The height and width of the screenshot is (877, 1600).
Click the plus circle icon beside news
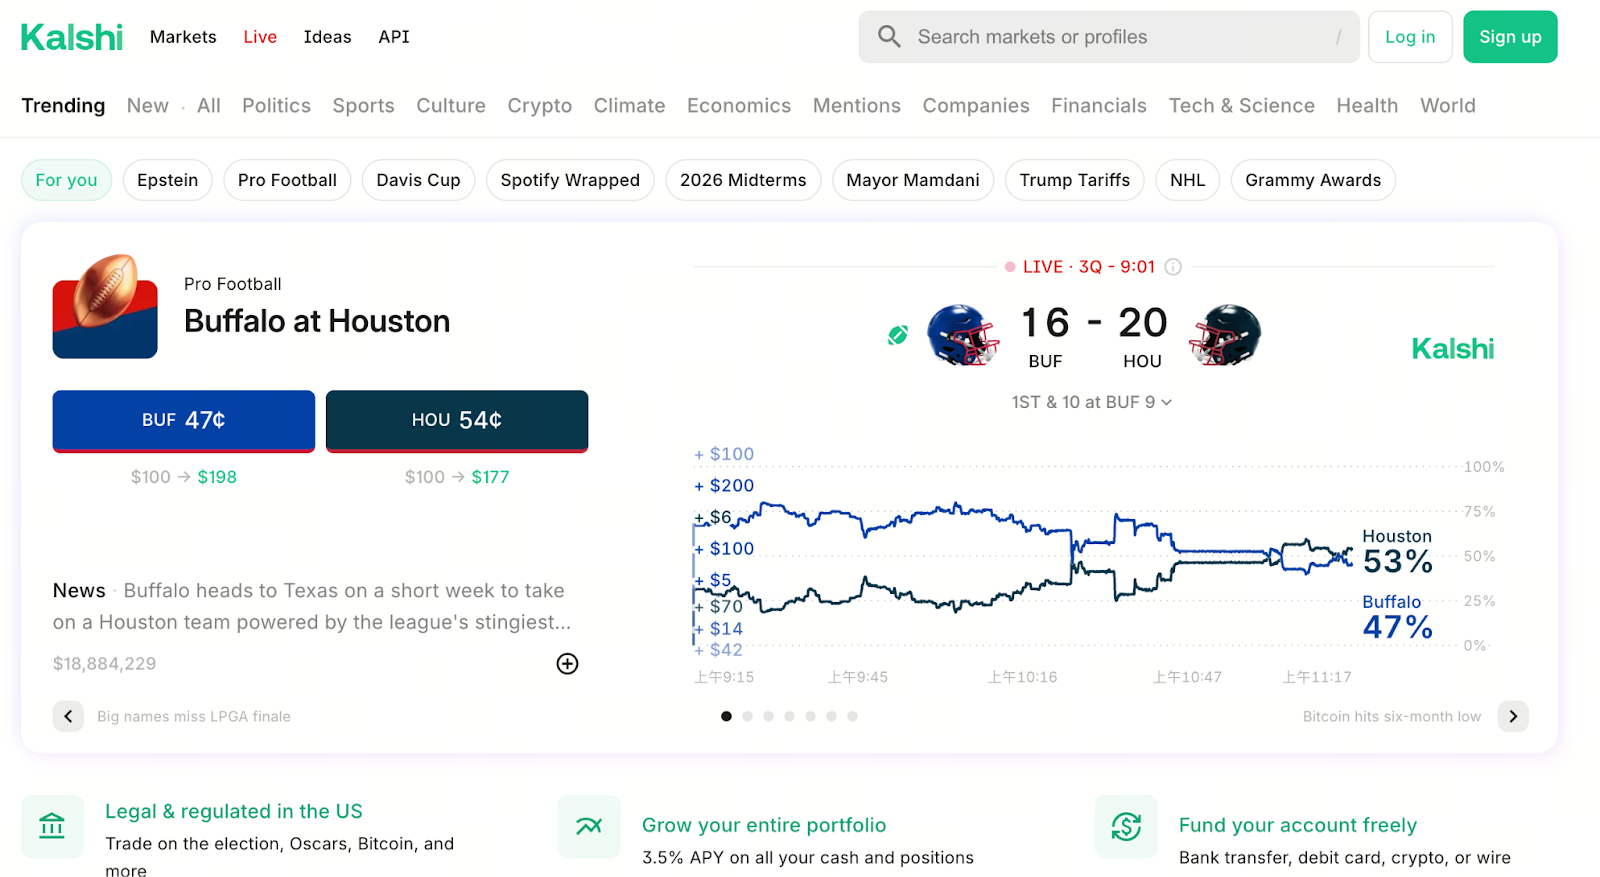point(567,664)
